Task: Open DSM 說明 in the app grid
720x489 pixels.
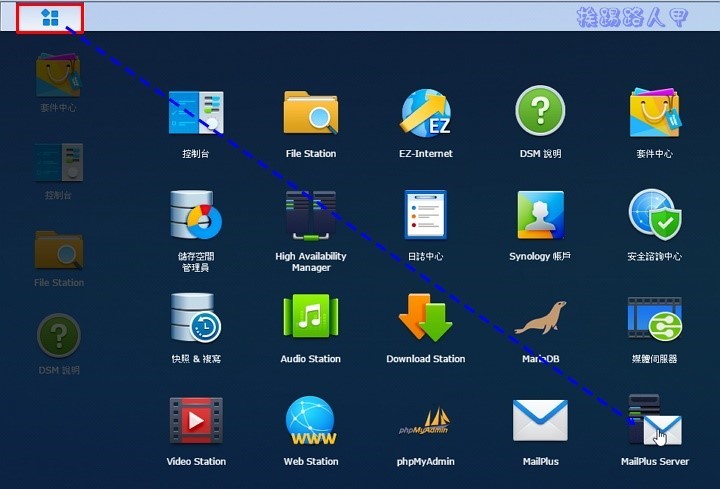Action: (x=540, y=111)
